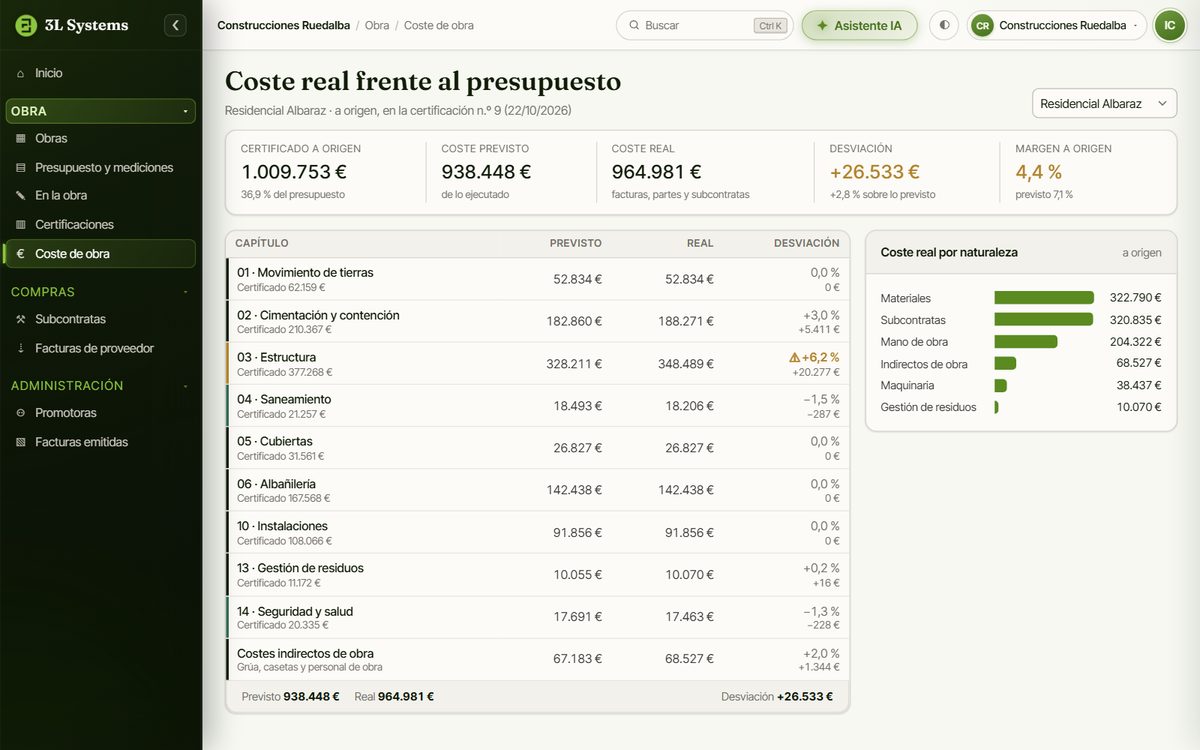1200x750 pixels.
Task: Collapse the ADMINISTRACIÓN sidebar section
Action: coord(100,385)
